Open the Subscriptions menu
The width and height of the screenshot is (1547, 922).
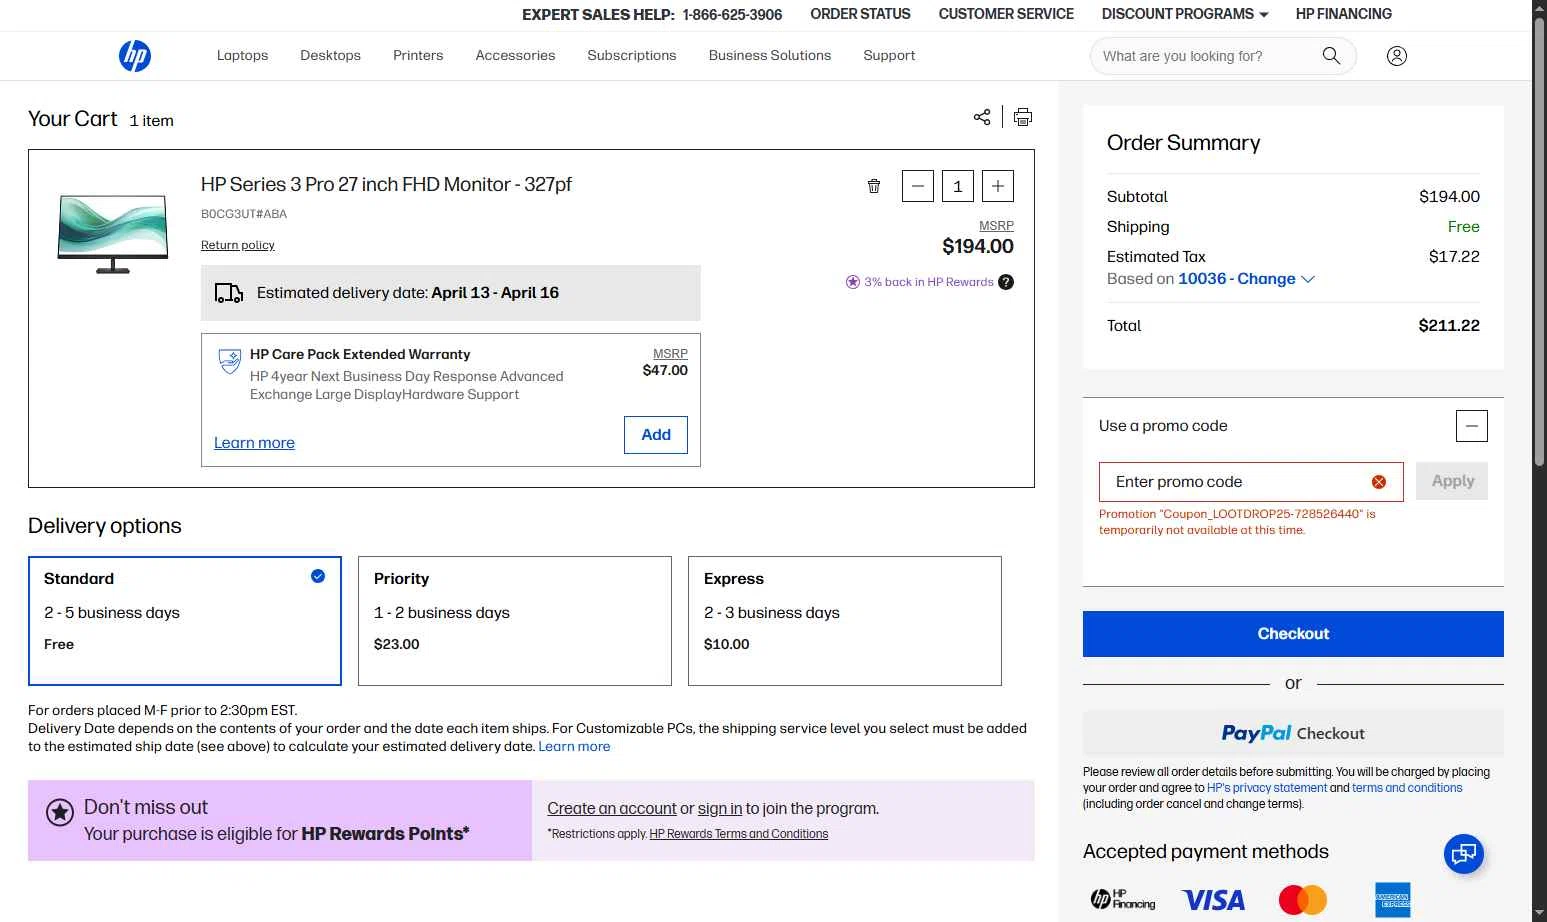pyautogui.click(x=632, y=56)
